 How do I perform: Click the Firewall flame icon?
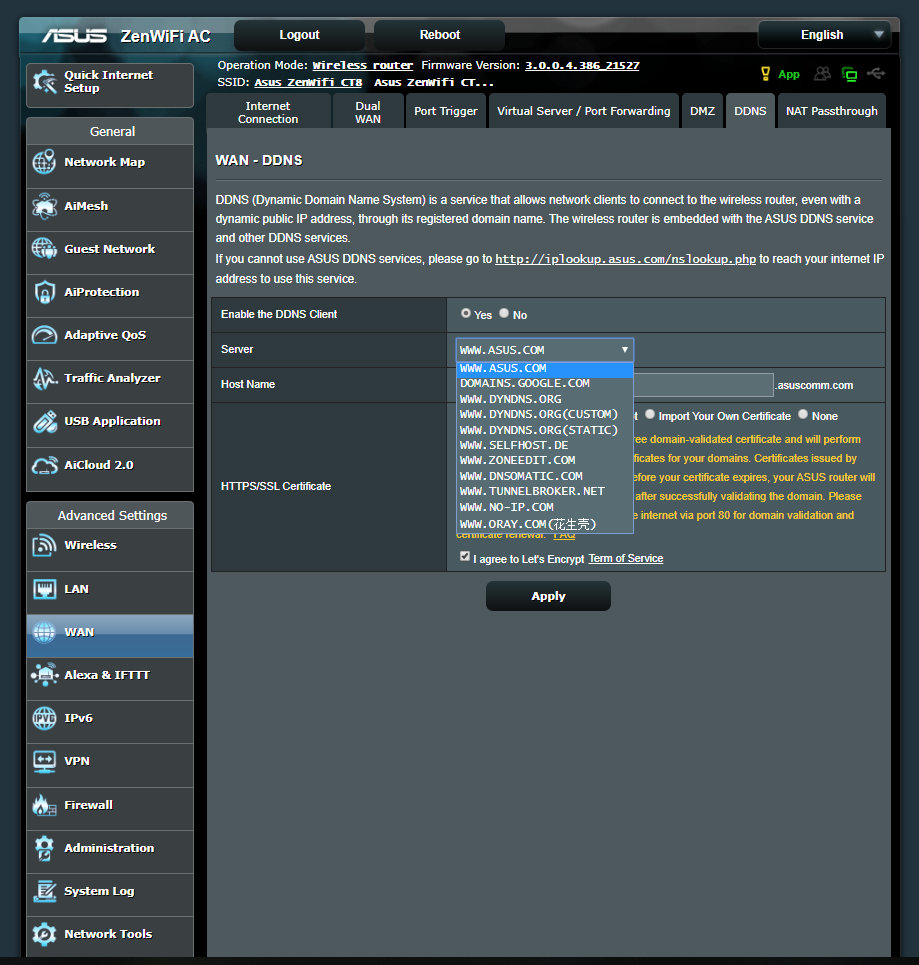point(44,805)
